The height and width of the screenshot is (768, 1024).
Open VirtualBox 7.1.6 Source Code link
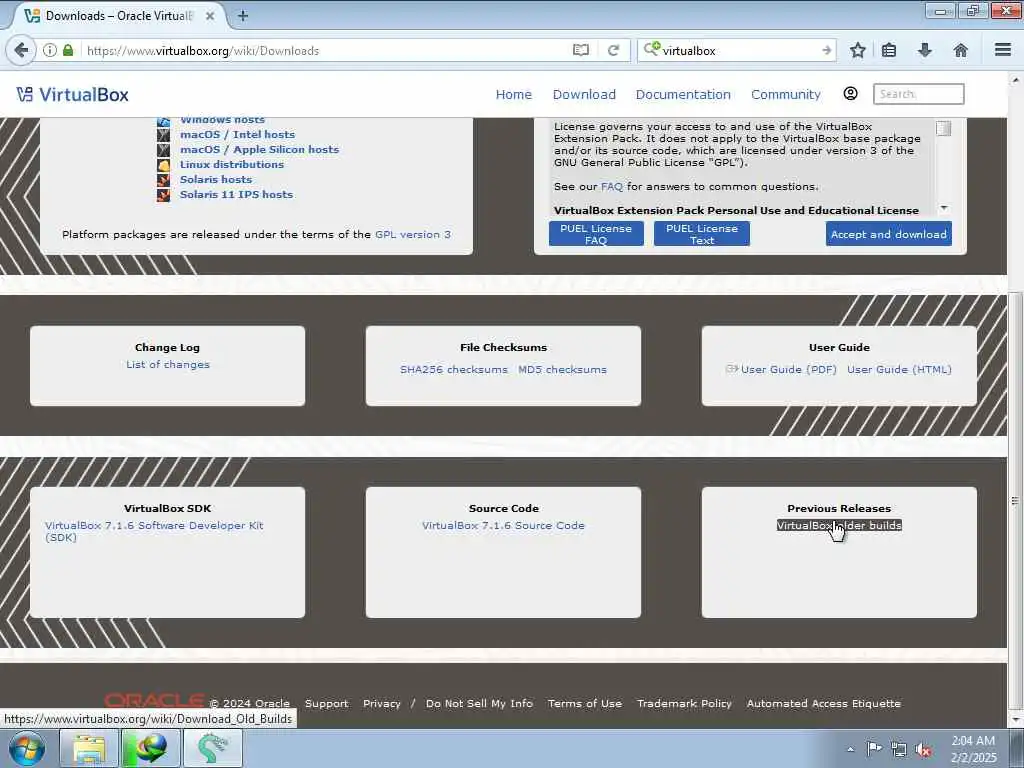point(504,526)
